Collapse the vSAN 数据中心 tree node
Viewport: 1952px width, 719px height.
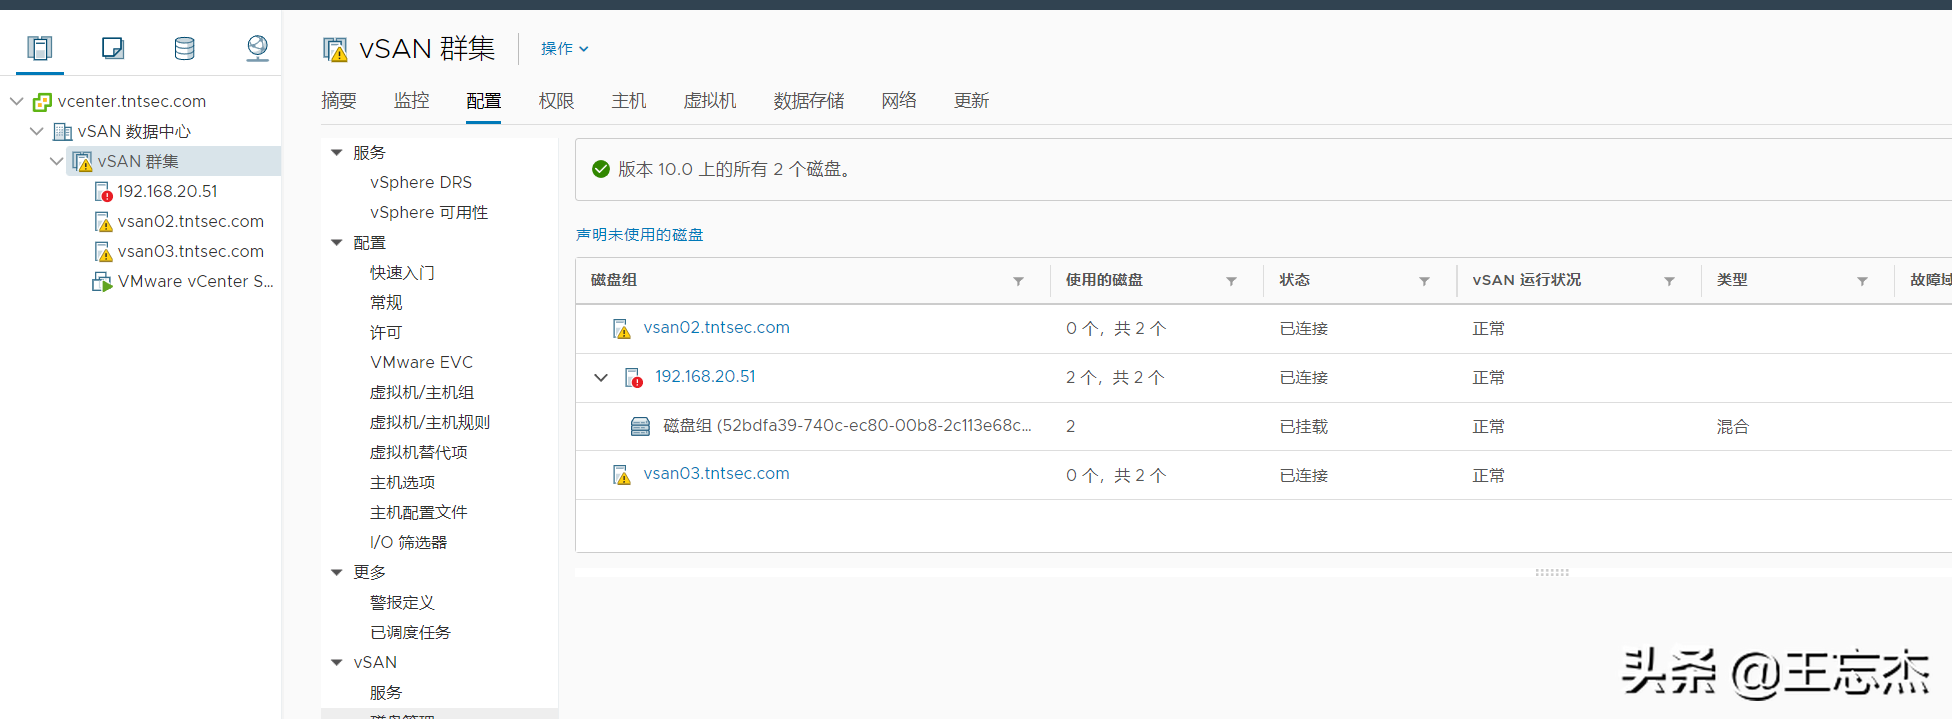click(37, 131)
